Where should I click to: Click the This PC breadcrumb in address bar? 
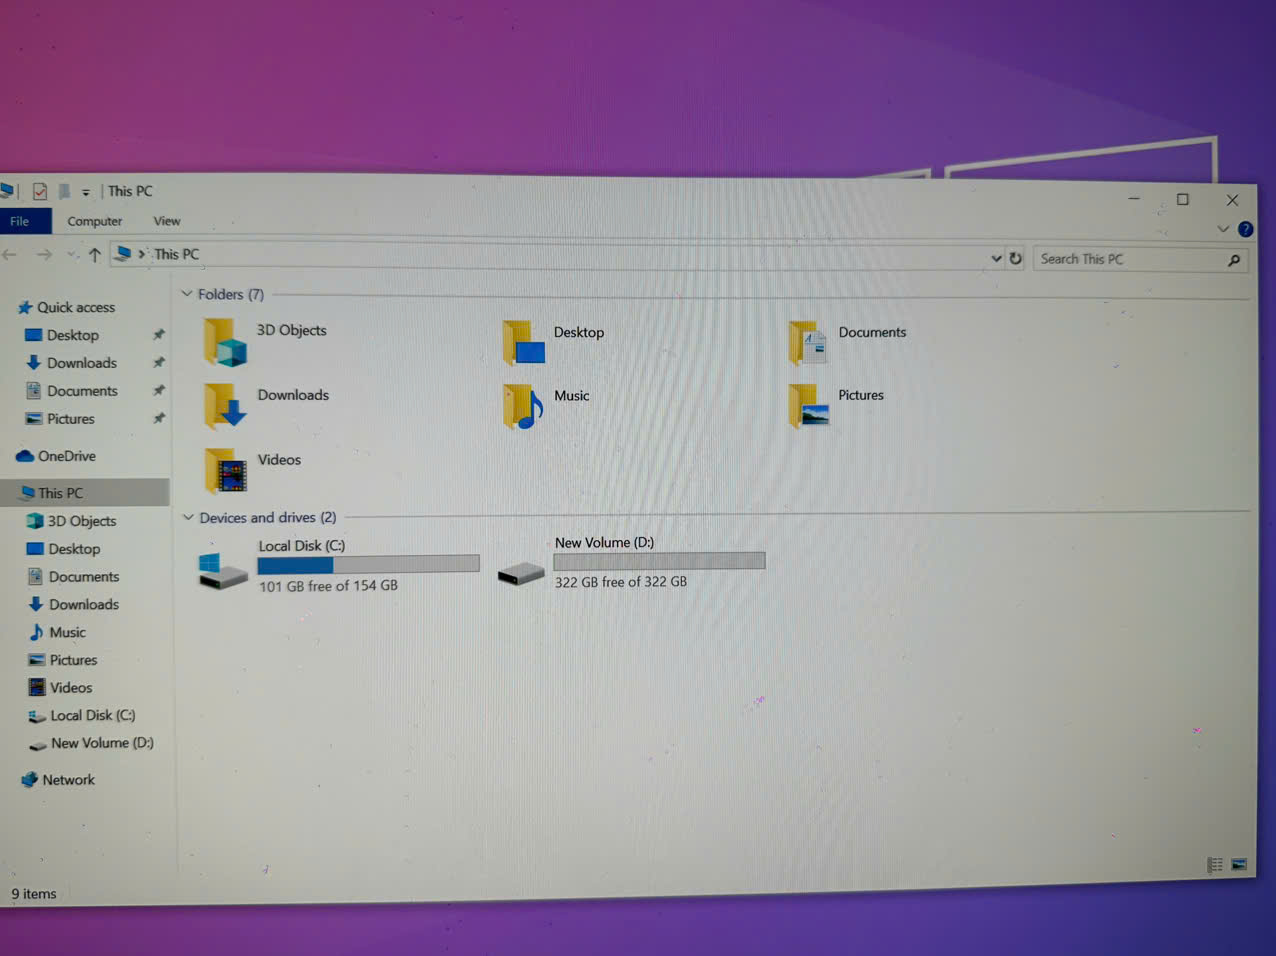[176, 254]
